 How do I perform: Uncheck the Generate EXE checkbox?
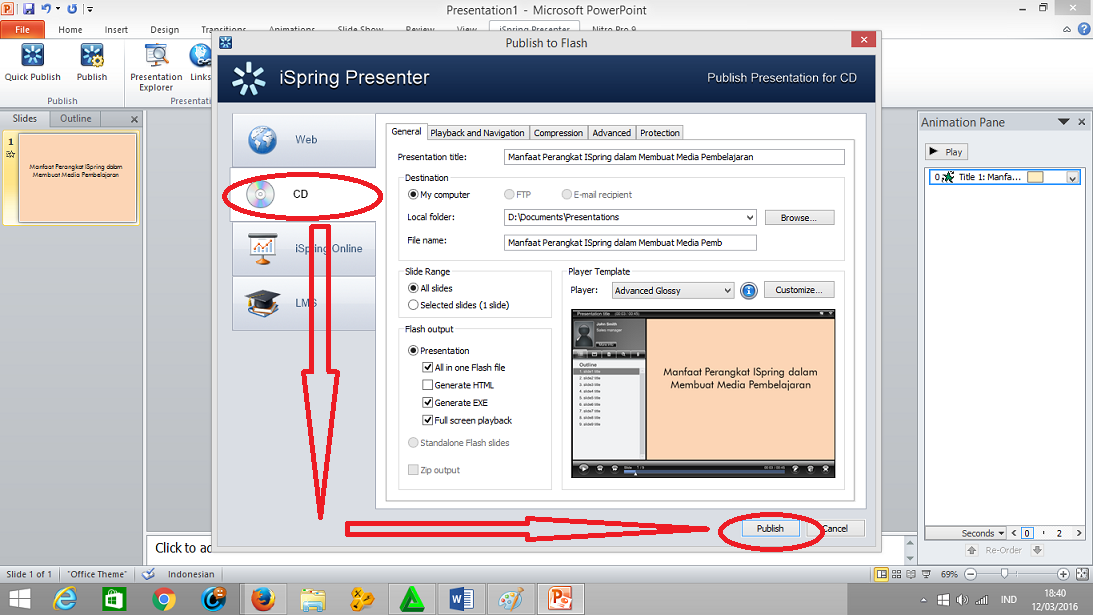[427, 402]
